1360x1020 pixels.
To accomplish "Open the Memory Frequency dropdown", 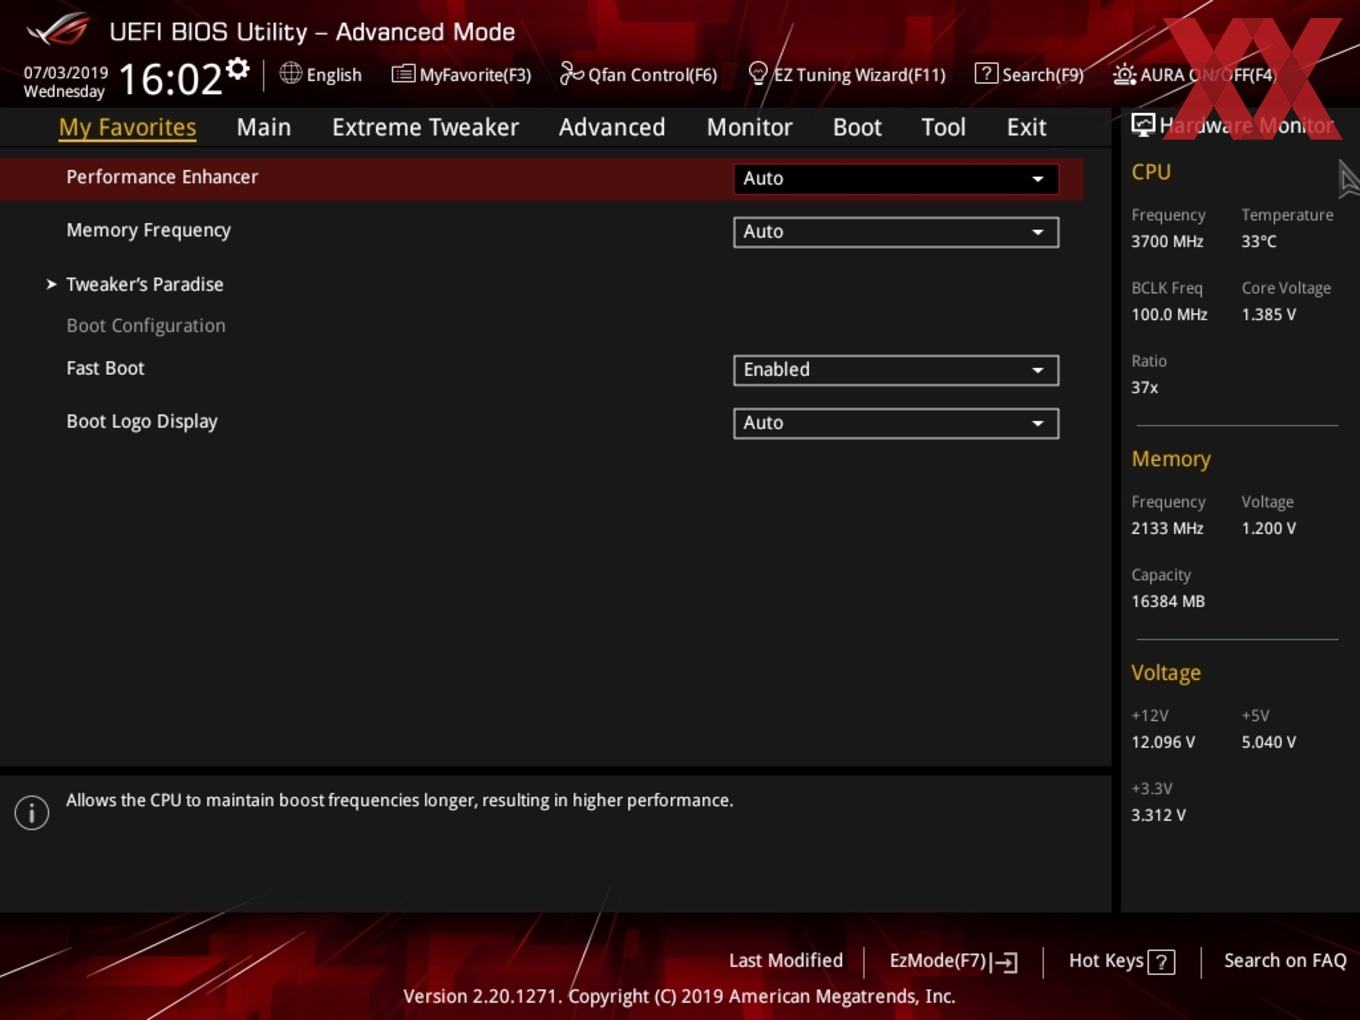I will click(x=895, y=231).
